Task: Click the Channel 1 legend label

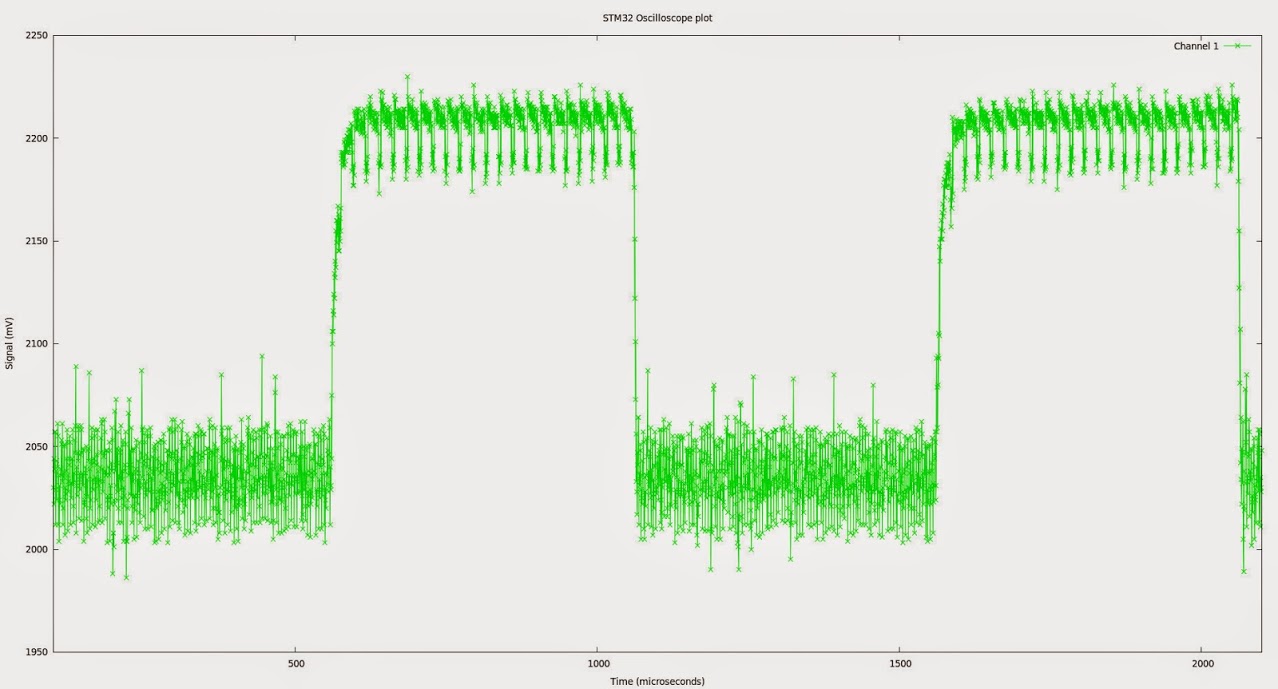Action: coord(1195,46)
